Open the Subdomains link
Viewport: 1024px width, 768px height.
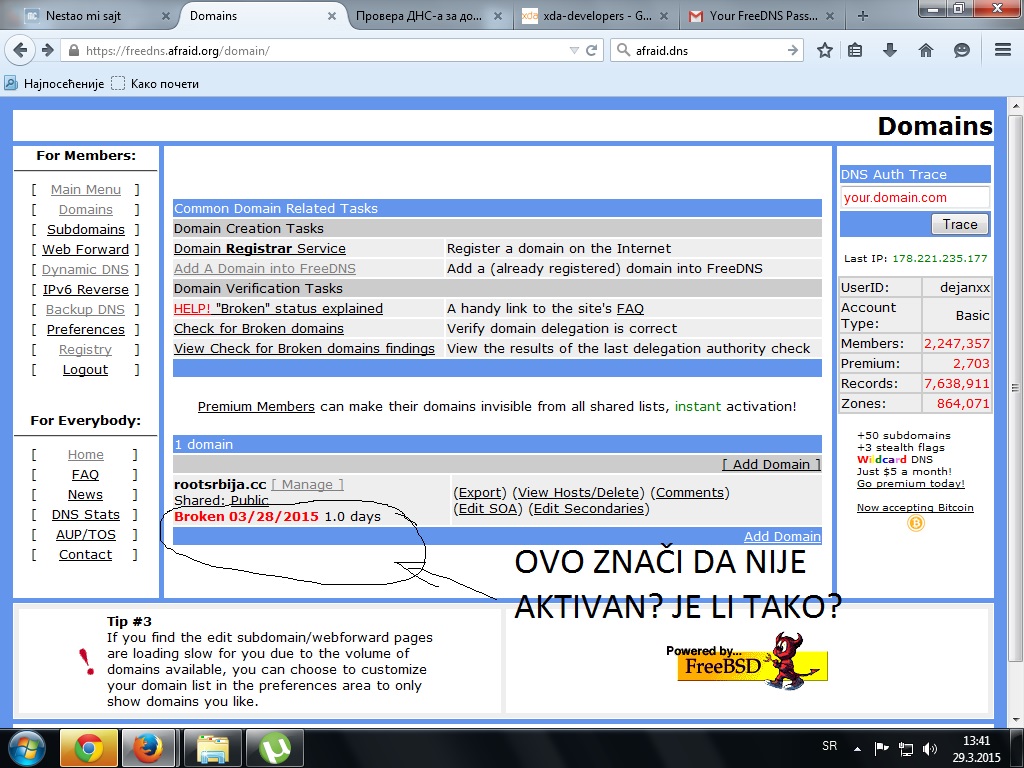(86, 230)
